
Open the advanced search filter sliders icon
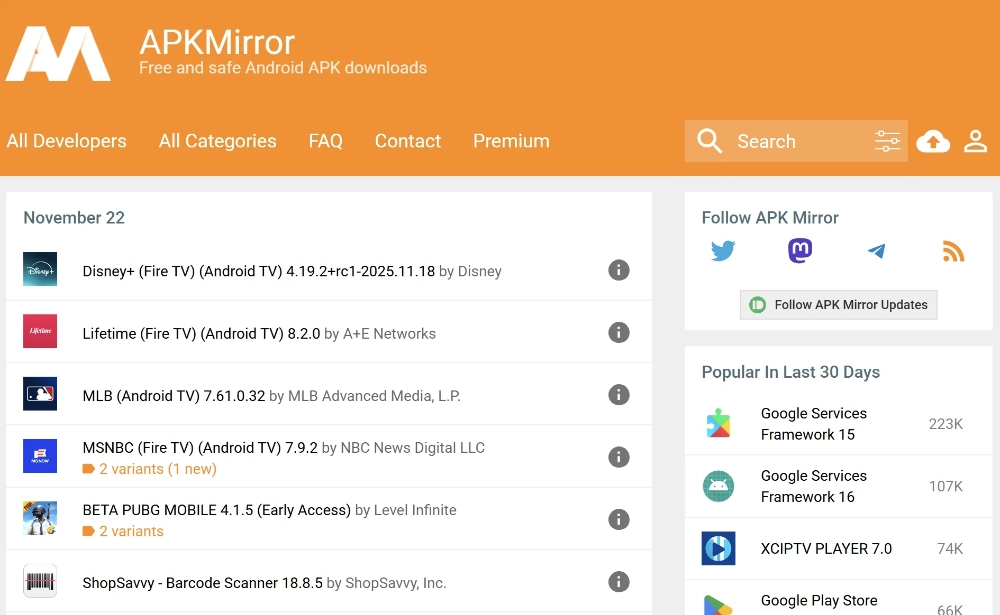(887, 142)
